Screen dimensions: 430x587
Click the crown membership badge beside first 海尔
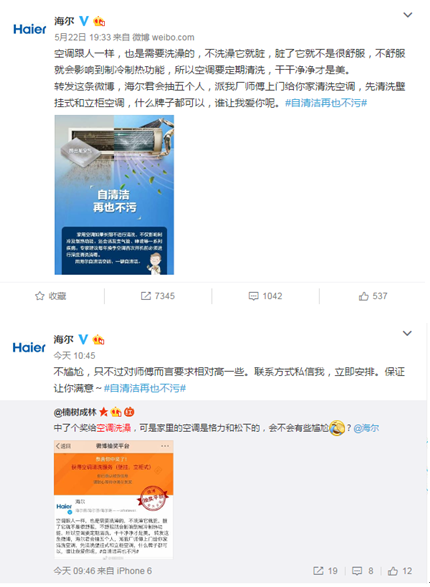pyautogui.click(x=99, y=21)
